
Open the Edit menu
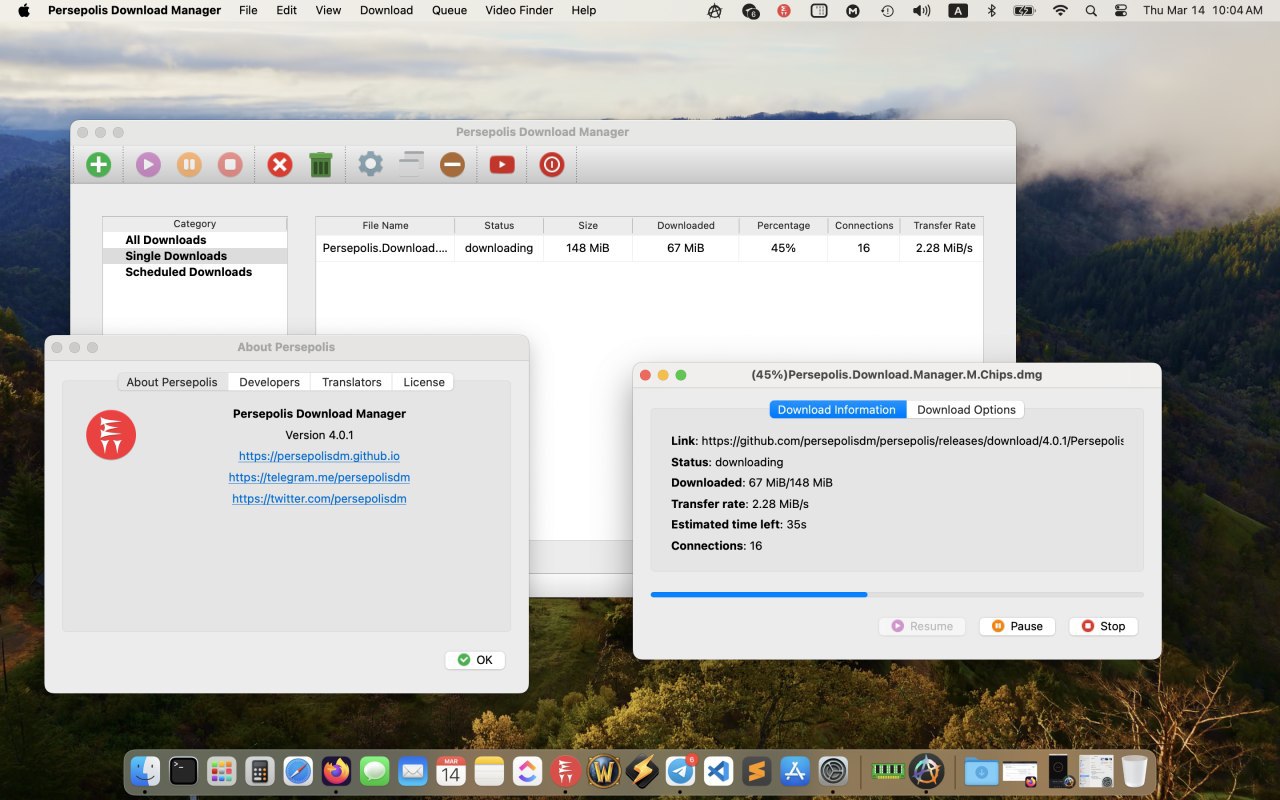pos(287,10)
